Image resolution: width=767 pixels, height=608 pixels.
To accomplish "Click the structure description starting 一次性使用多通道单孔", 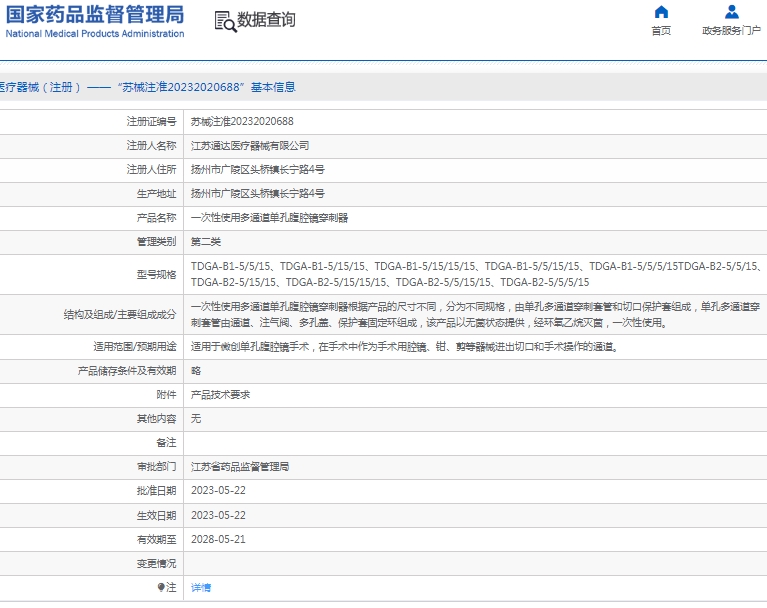I will (x=475, y=315).
